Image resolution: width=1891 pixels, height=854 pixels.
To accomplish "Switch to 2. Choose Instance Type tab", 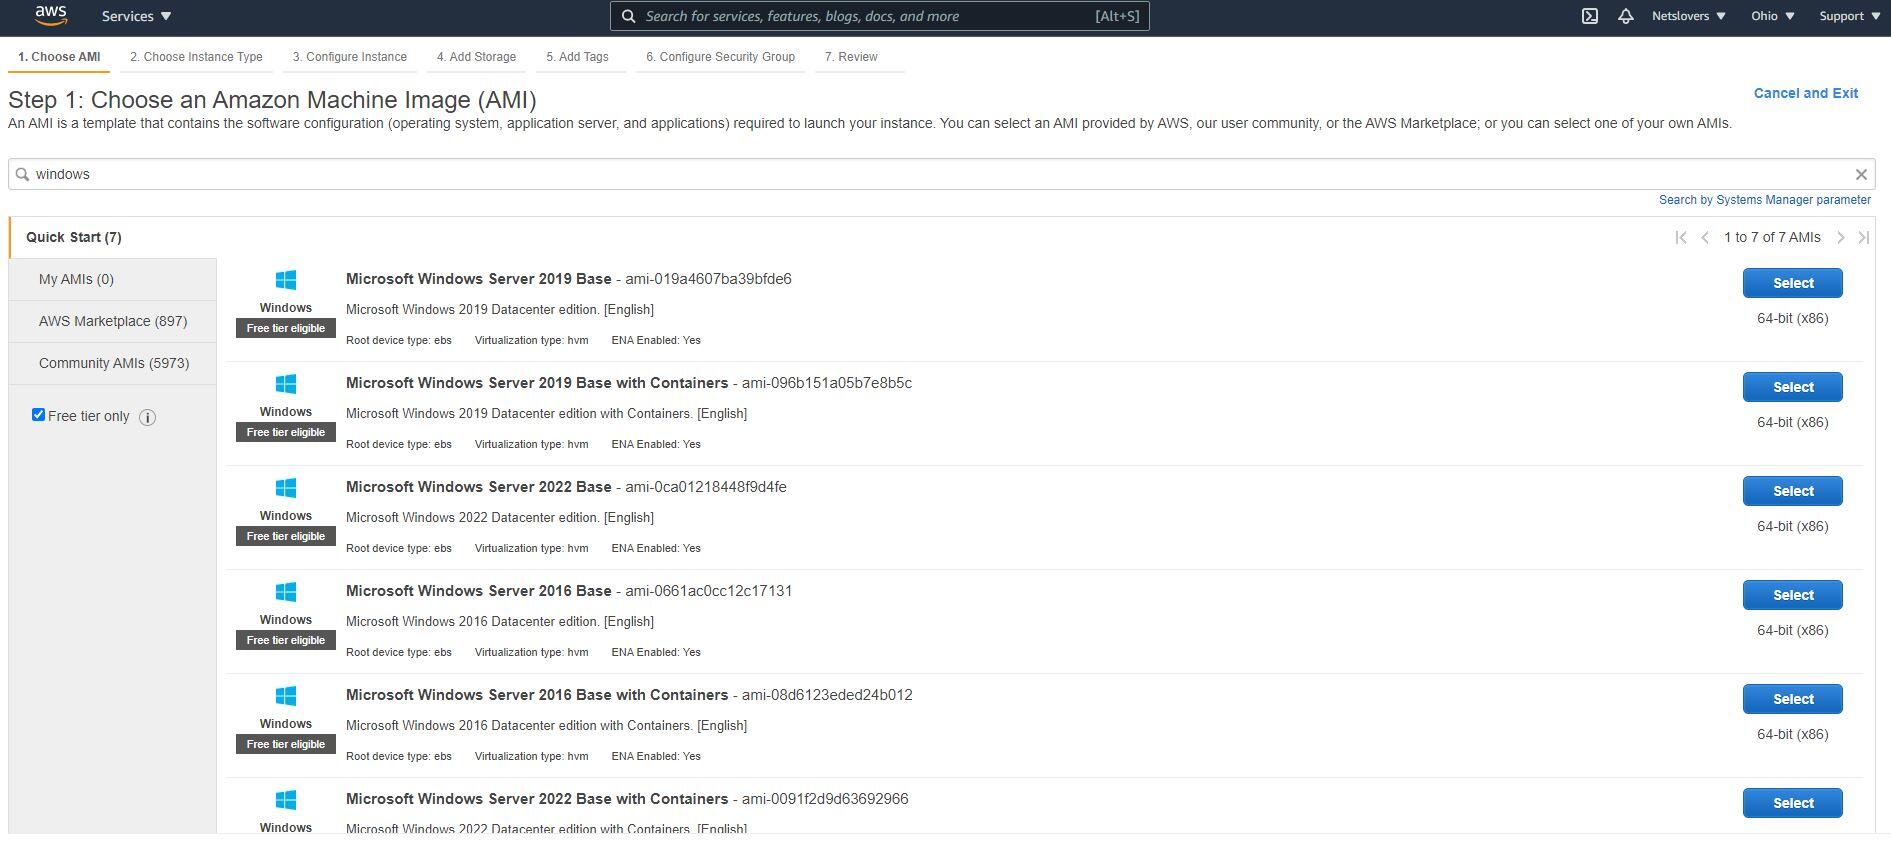I will tap(196, 57).
